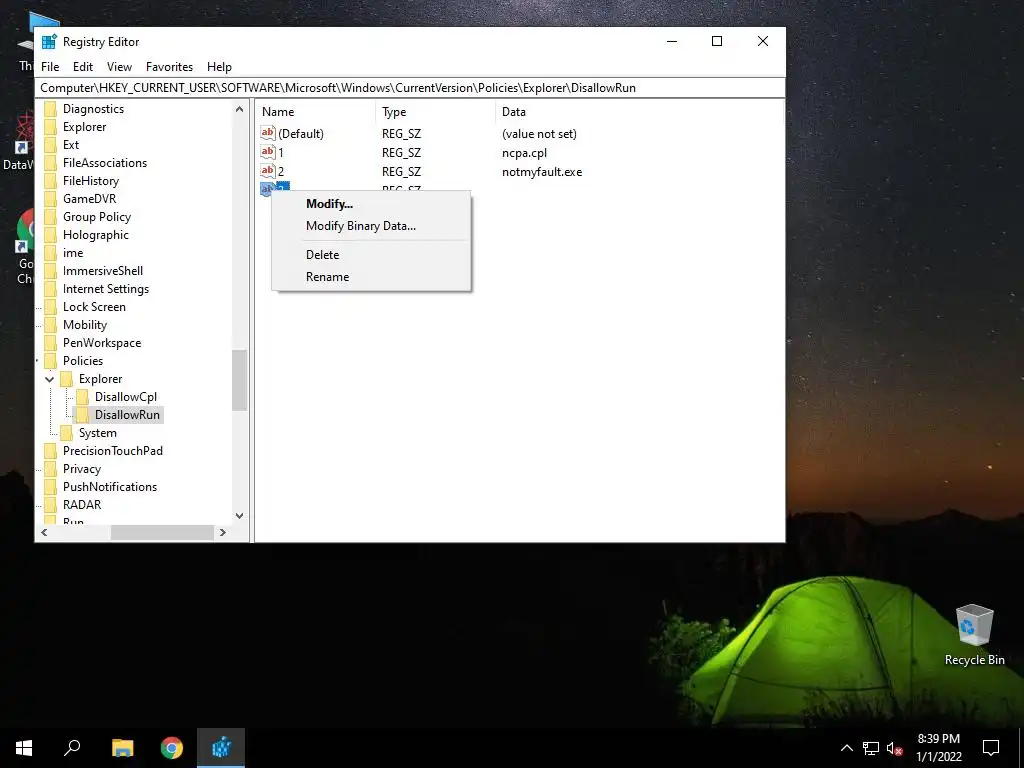Viewport: 1024px width, 768px height.
Task: Open the Help menu
Action: 219,67
